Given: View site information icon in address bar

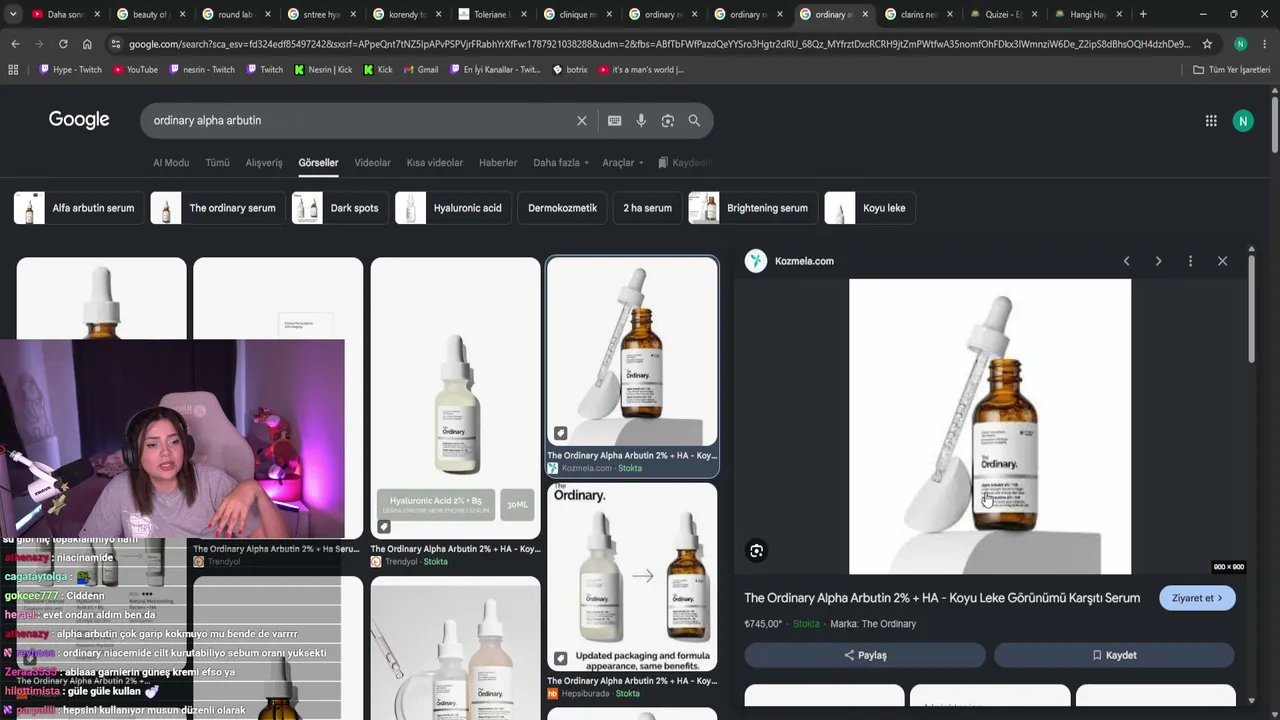Looking at the screenshot, I should click(116, 44).
